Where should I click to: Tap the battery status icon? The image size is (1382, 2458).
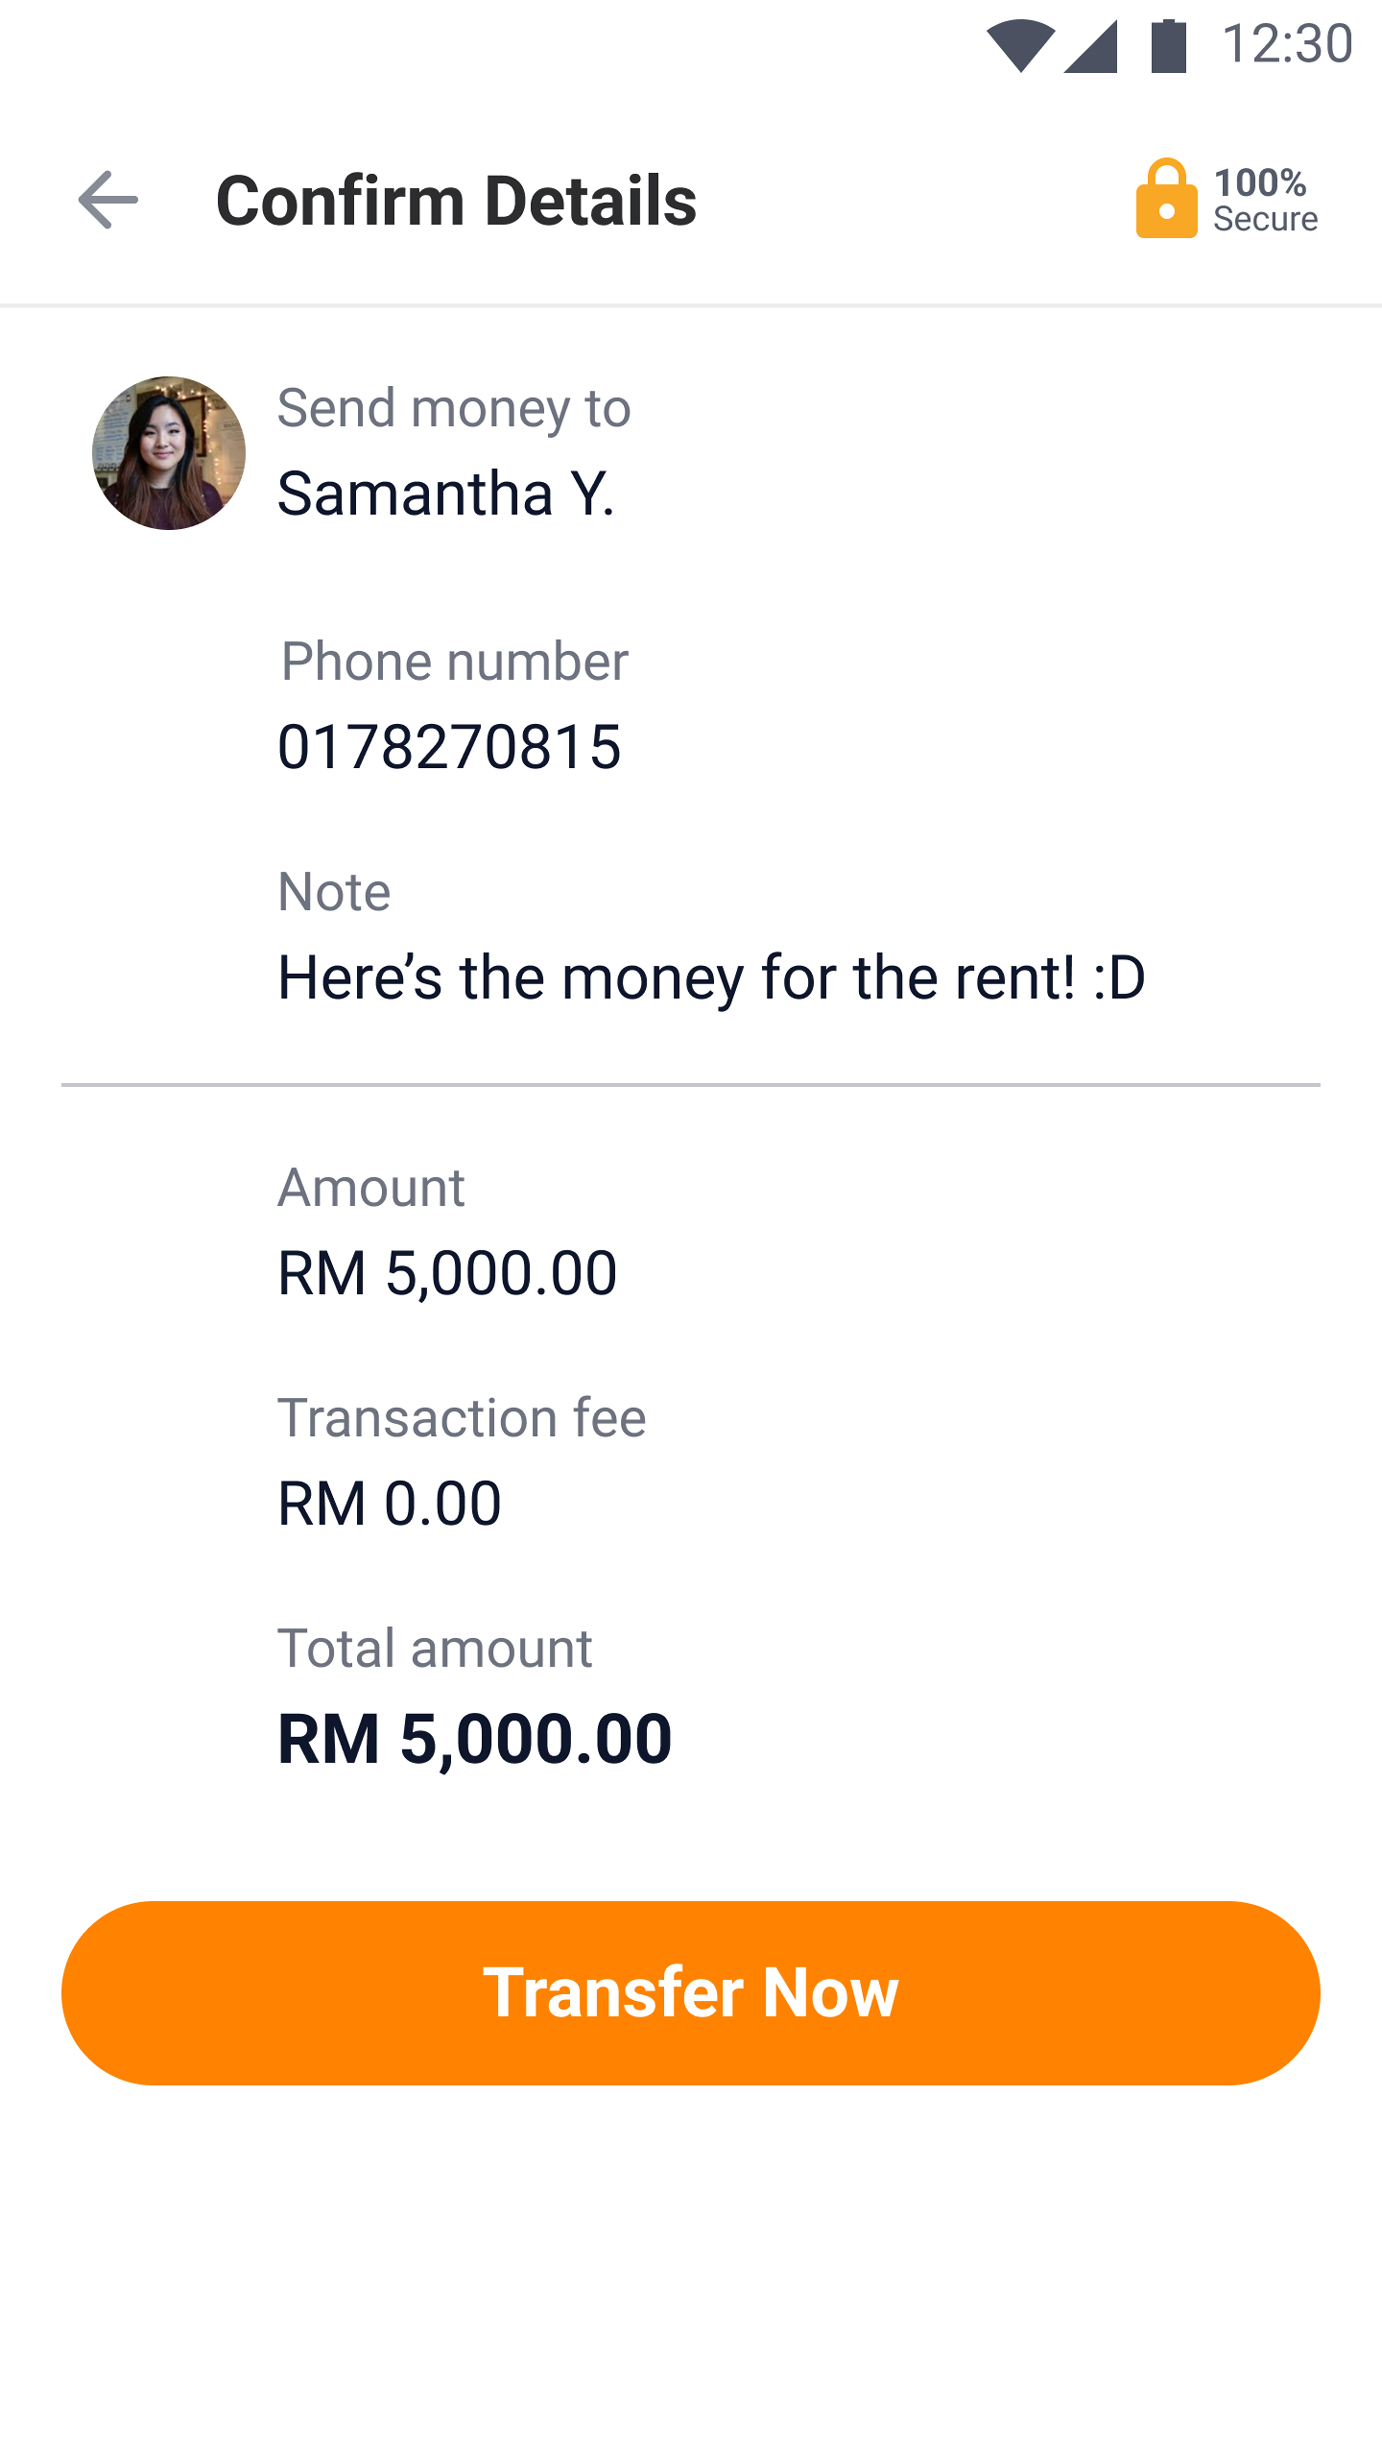(1168, 46)
